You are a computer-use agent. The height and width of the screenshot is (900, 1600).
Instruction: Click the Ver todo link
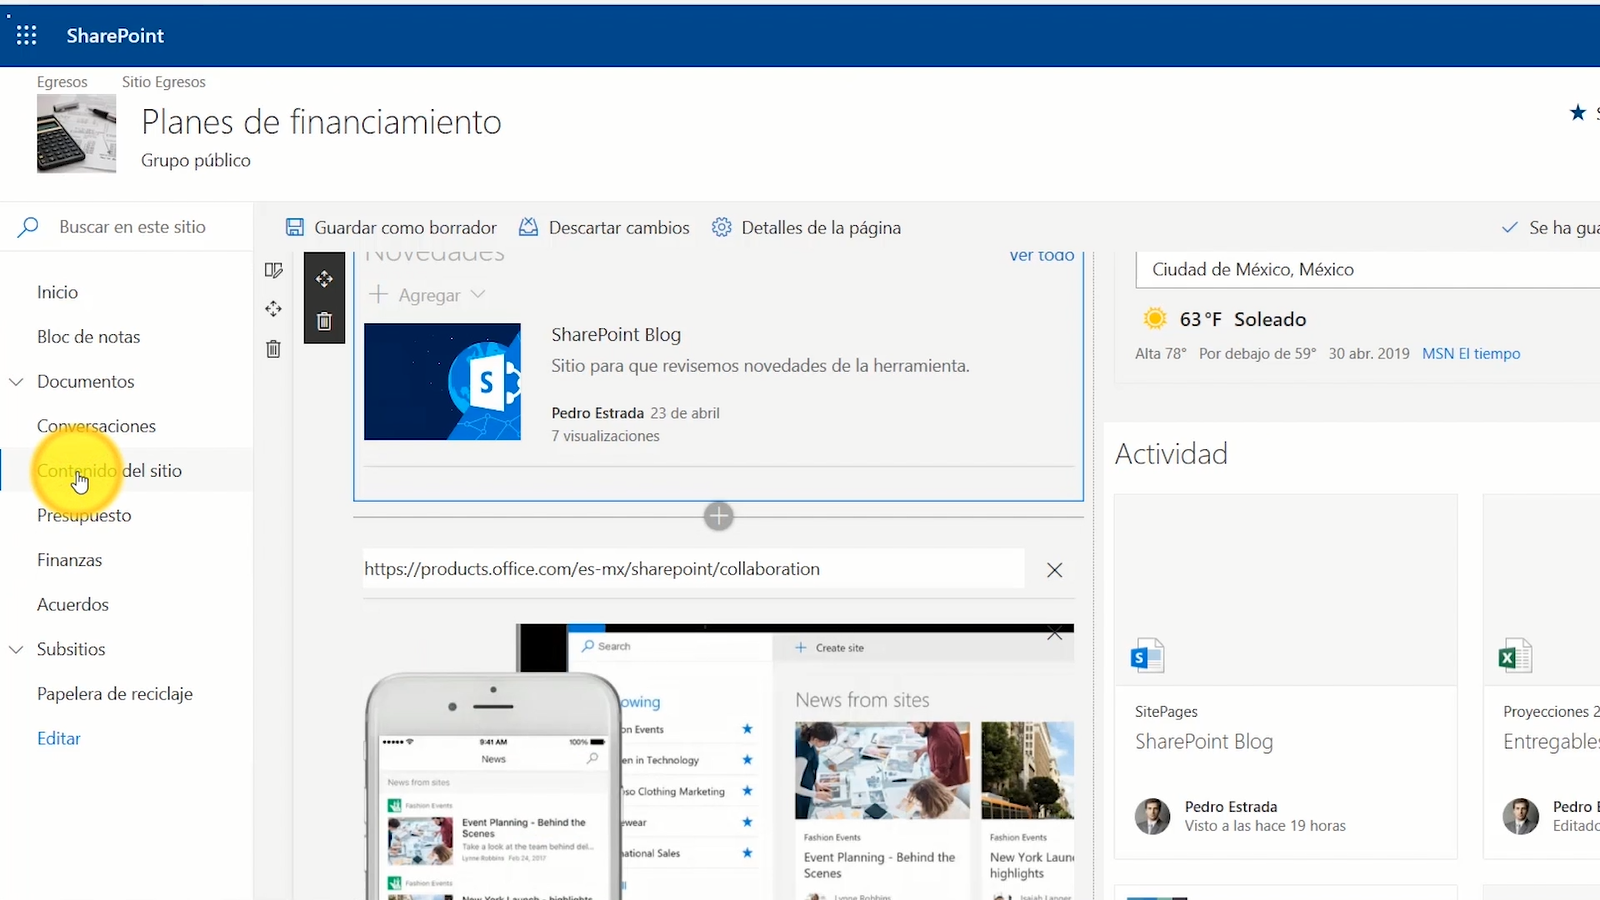[1042, 256]
